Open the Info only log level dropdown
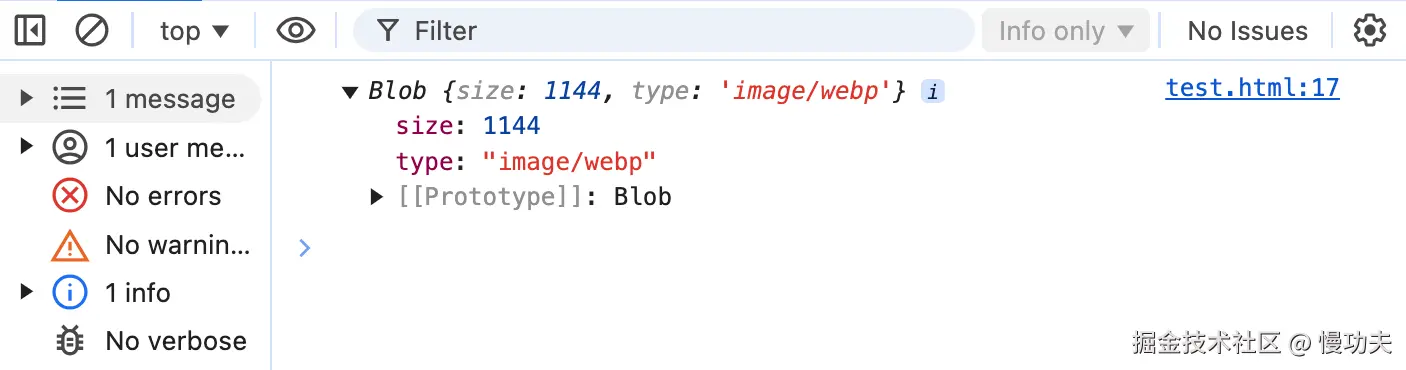This screenshot has width=1406, height=370. tap(1066, 31)
